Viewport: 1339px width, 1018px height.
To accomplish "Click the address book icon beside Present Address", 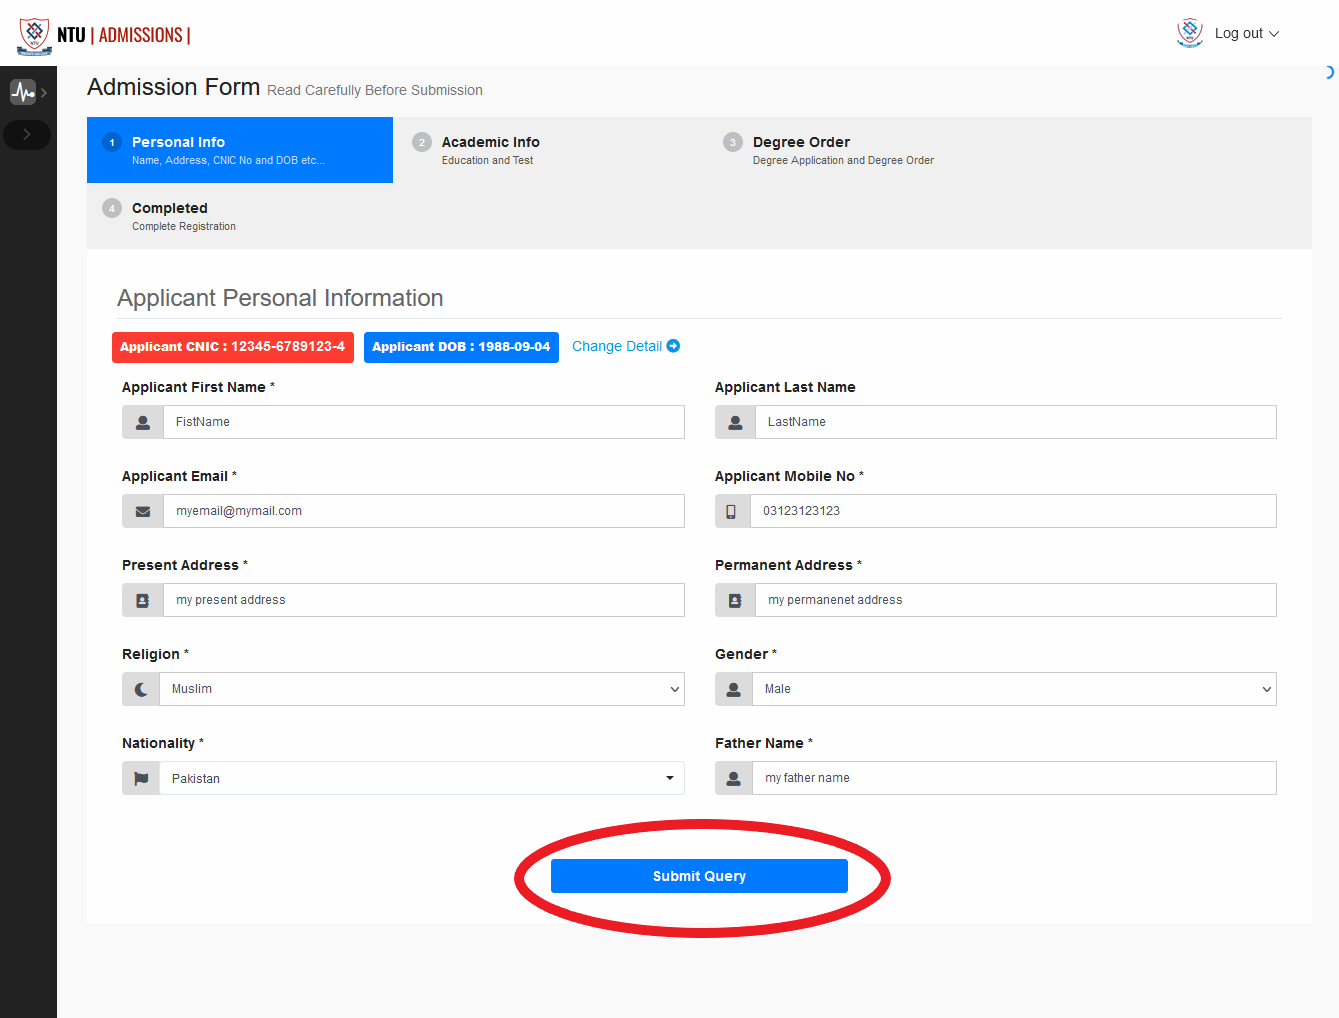I will pyautogui.click(x=143, y=600).
